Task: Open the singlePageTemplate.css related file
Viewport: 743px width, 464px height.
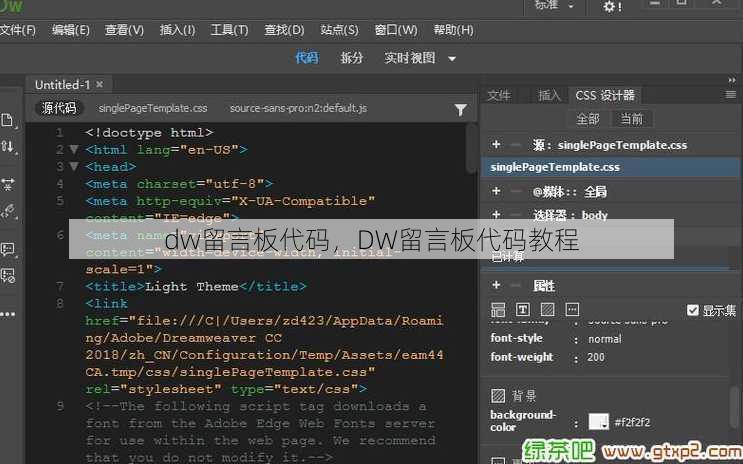Action: [x=153, y=109]
